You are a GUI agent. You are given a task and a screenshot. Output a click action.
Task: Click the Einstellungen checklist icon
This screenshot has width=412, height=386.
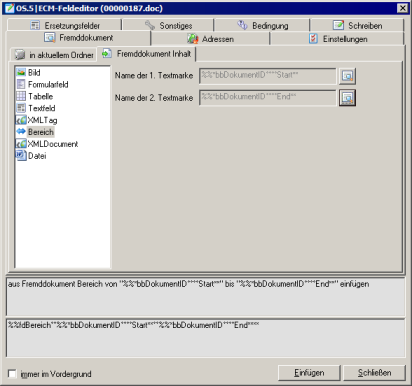coord(313,39)
